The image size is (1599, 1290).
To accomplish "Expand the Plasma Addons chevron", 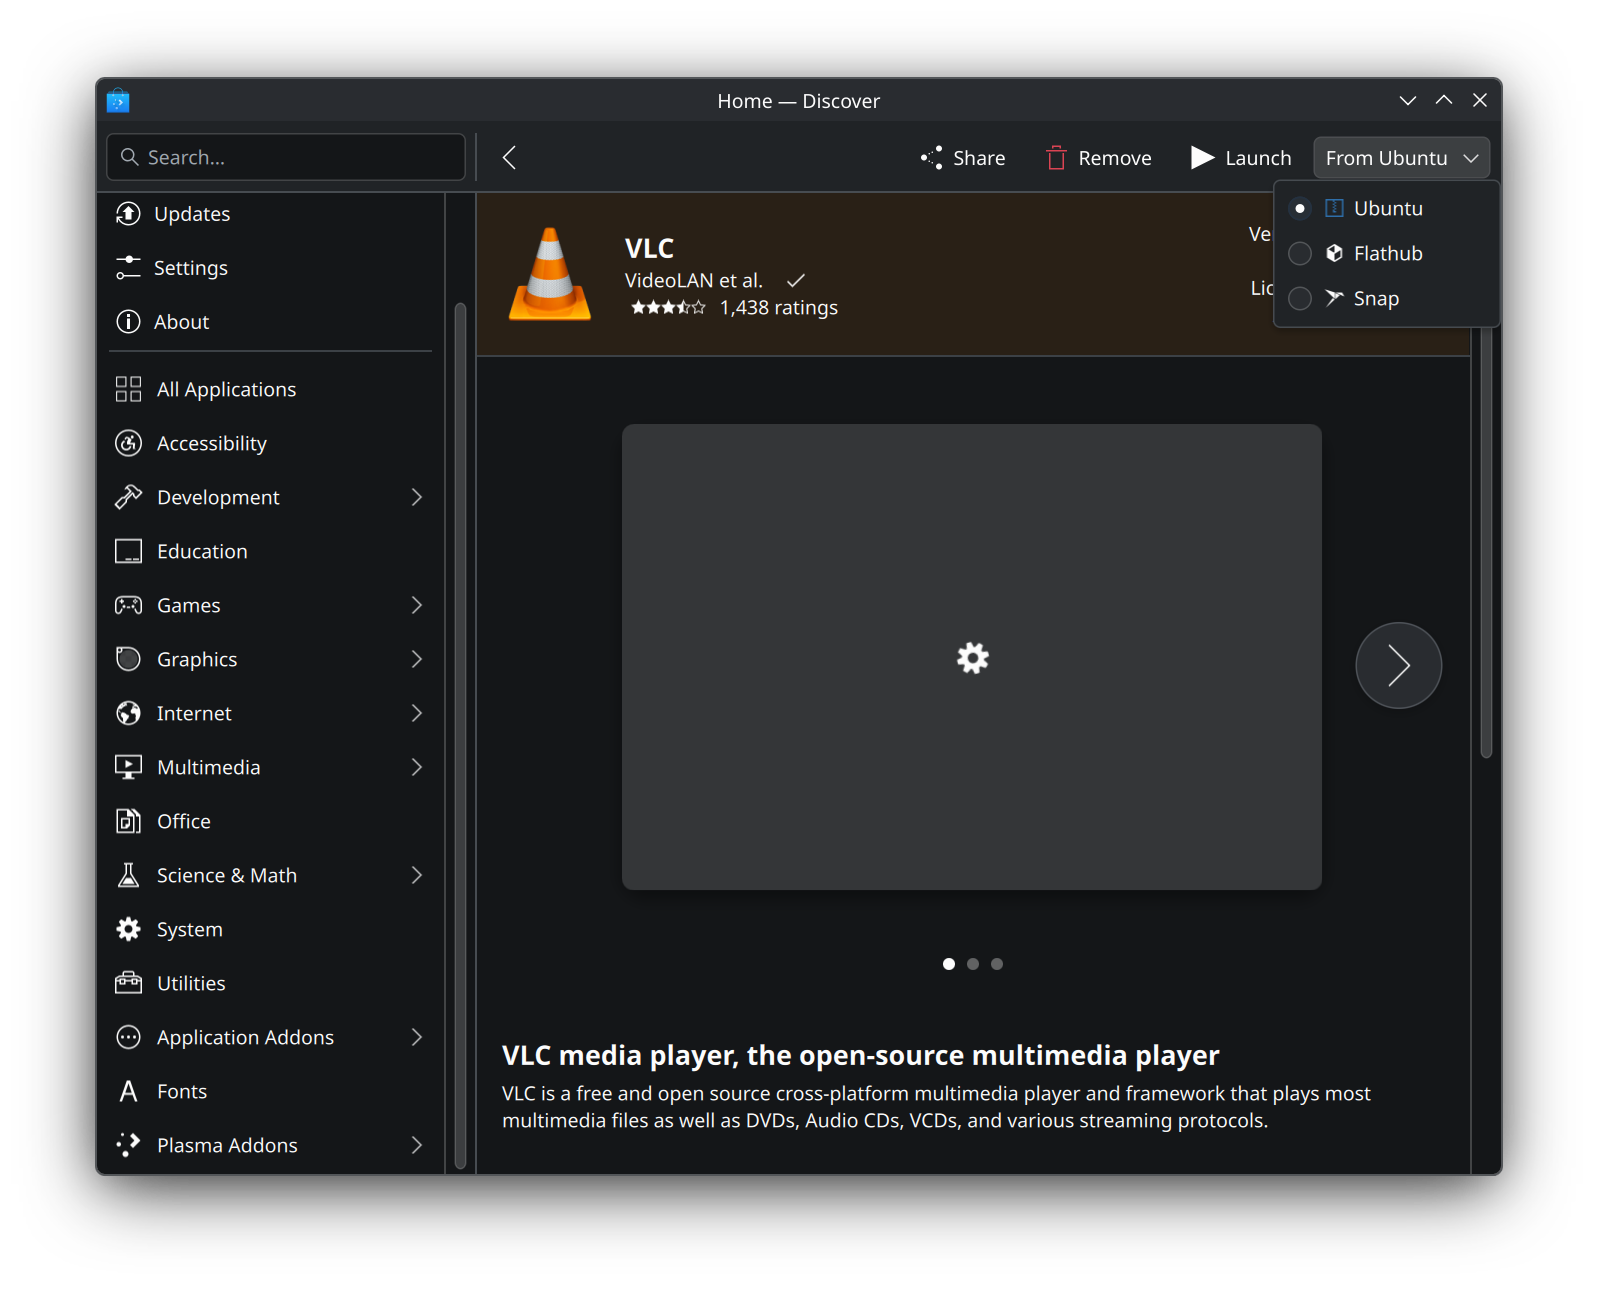I will click(417, 1145).
